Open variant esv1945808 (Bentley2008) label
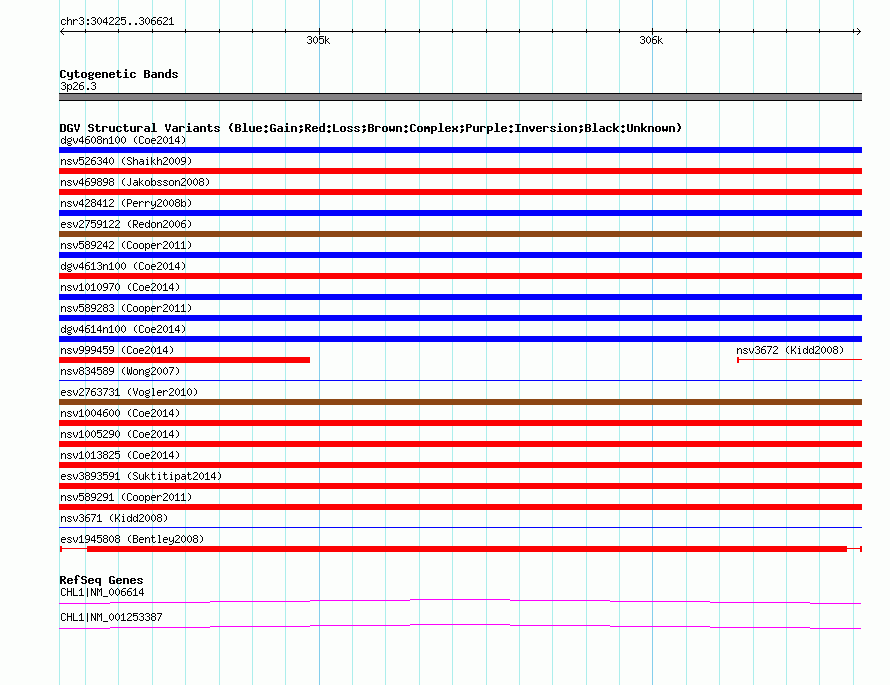890x685 pixels. 132,539
